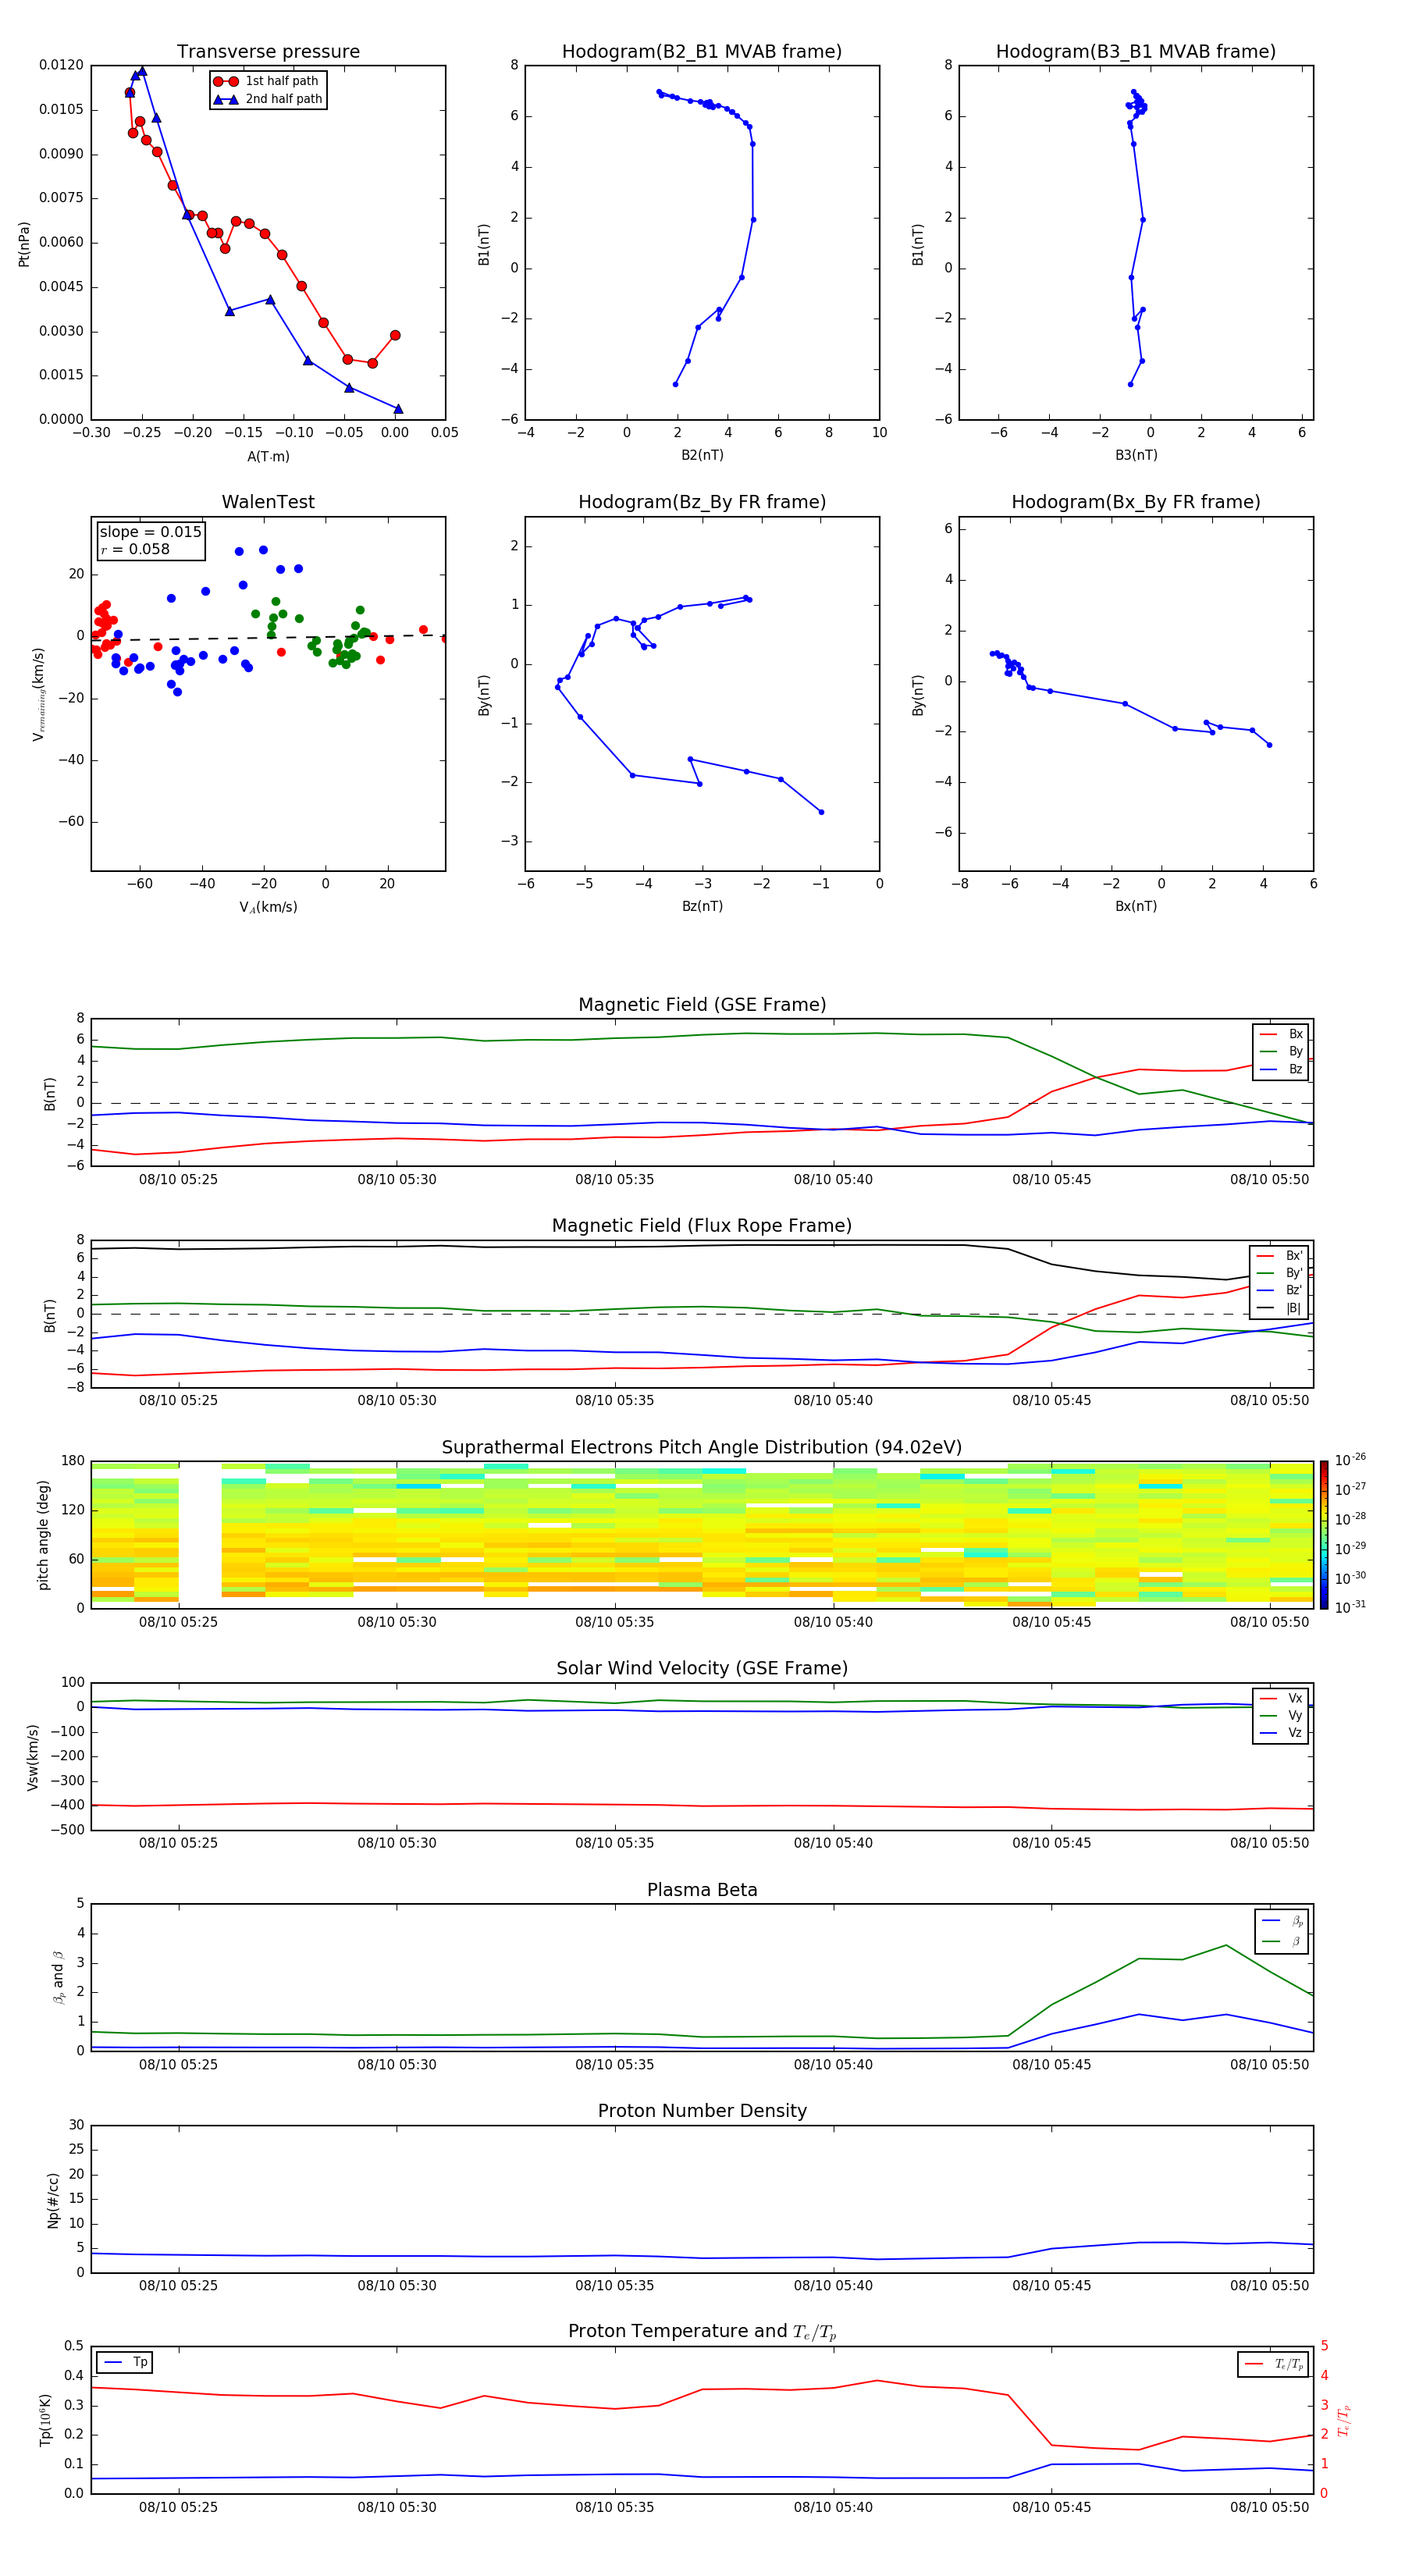Click the 'A(T·m)' x-axis label

pos(268,456)
